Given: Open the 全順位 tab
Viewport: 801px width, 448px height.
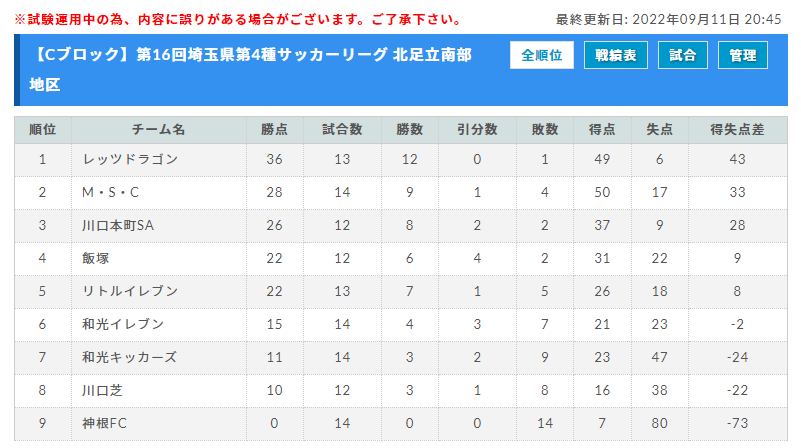Looking at the screenshot, I should pos(541,55).
